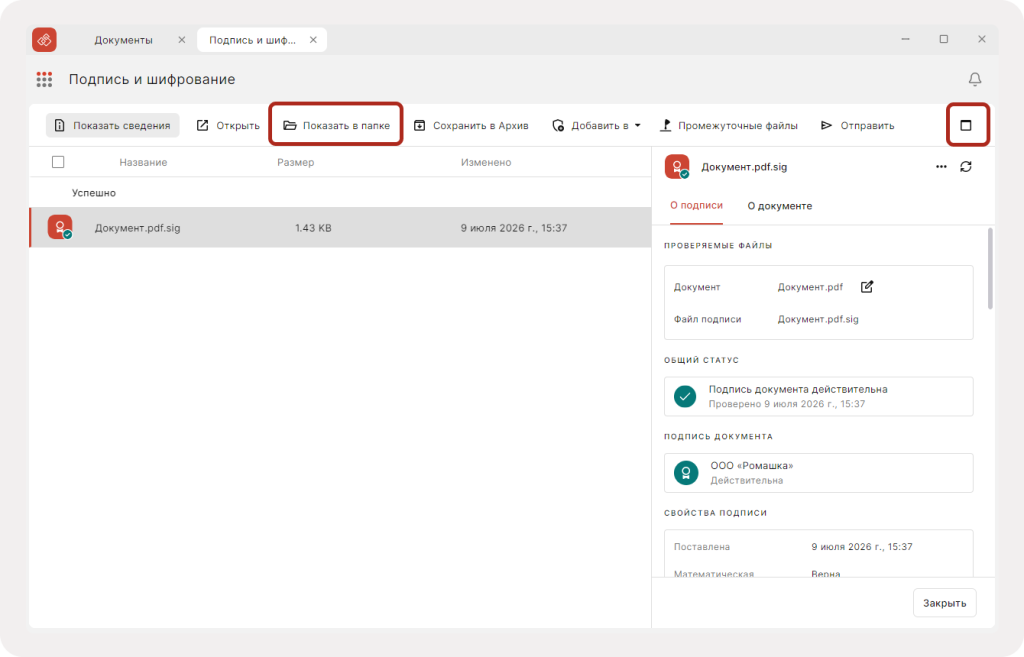Expand the Добавить в dropdown

[596, 125]
